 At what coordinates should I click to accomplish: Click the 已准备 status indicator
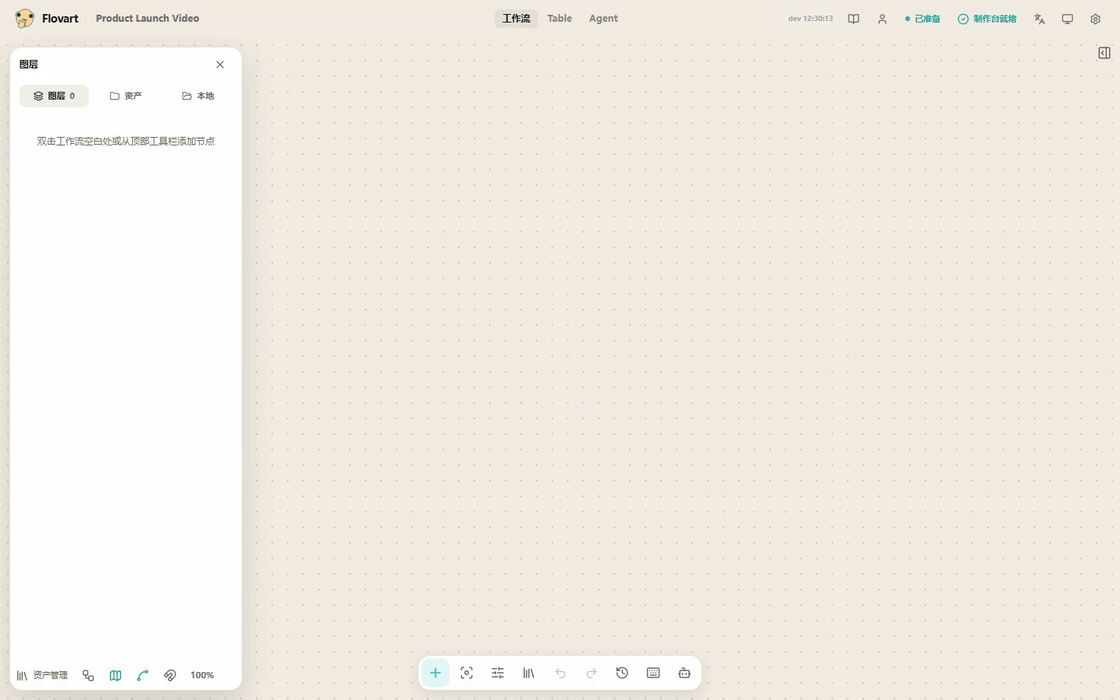tap(922, 19)
